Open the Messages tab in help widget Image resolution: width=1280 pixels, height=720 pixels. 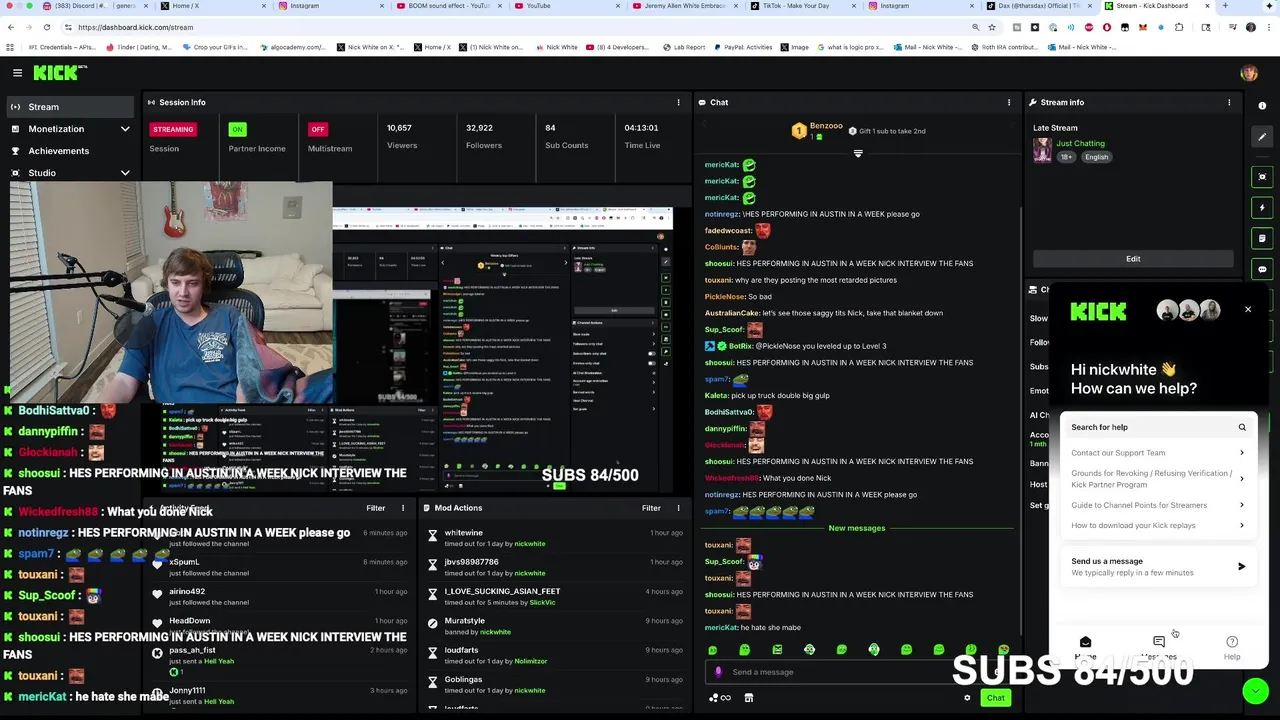point(1159,647)
